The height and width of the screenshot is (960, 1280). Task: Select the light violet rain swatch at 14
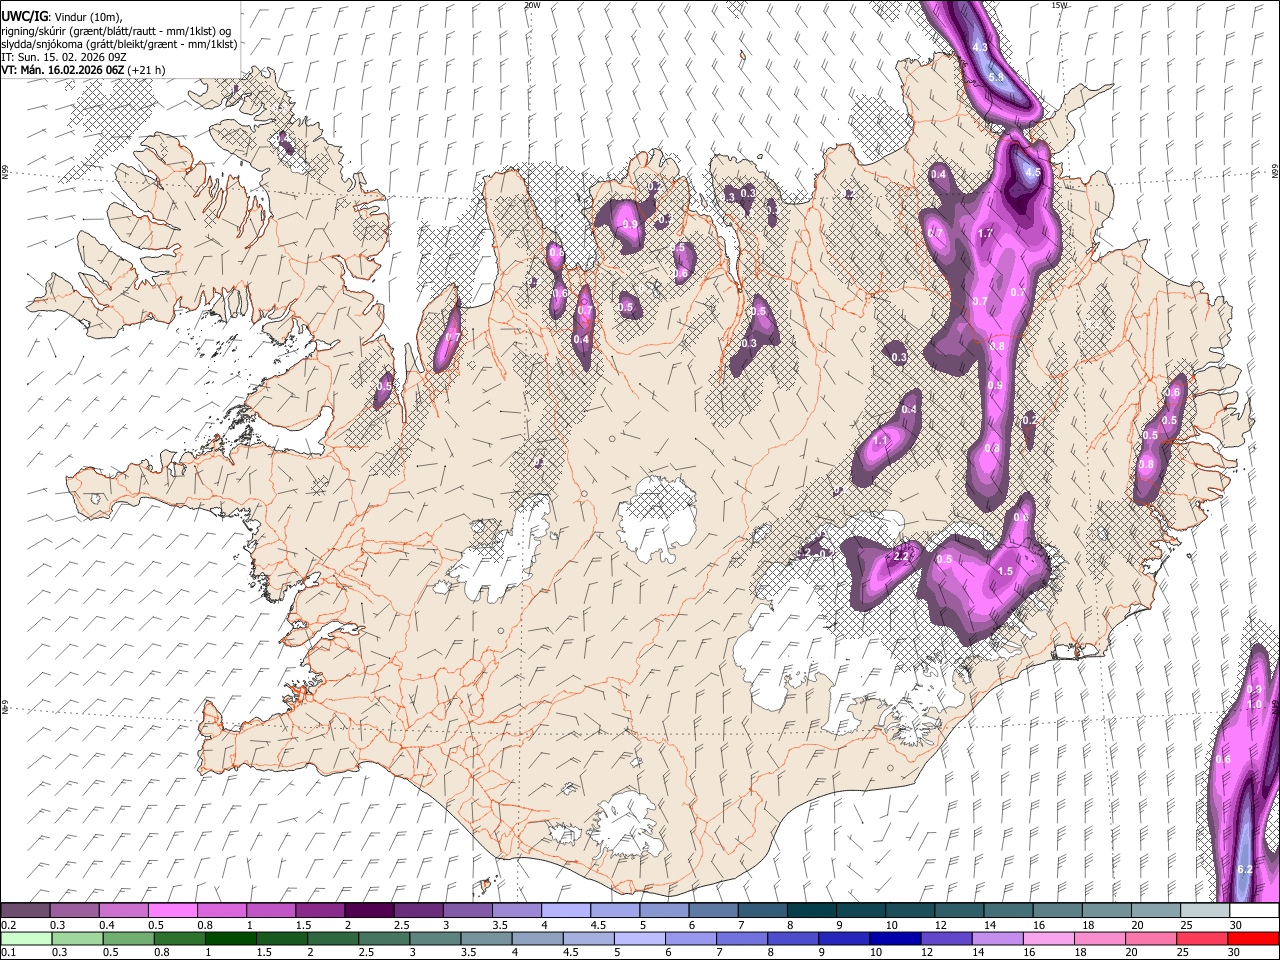997,938
